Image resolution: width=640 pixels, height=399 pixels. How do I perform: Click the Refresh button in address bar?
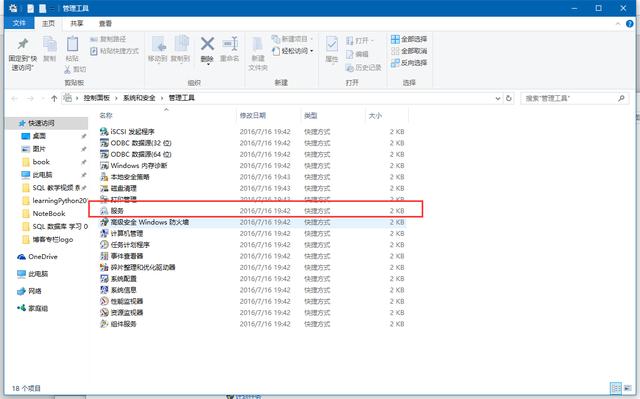tap(509, 98)
